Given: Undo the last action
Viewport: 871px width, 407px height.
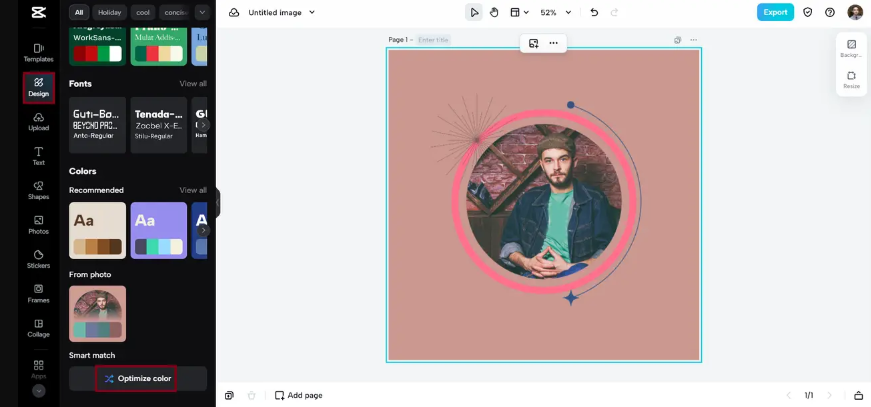Looking at the screenshot, I should 594,12.
